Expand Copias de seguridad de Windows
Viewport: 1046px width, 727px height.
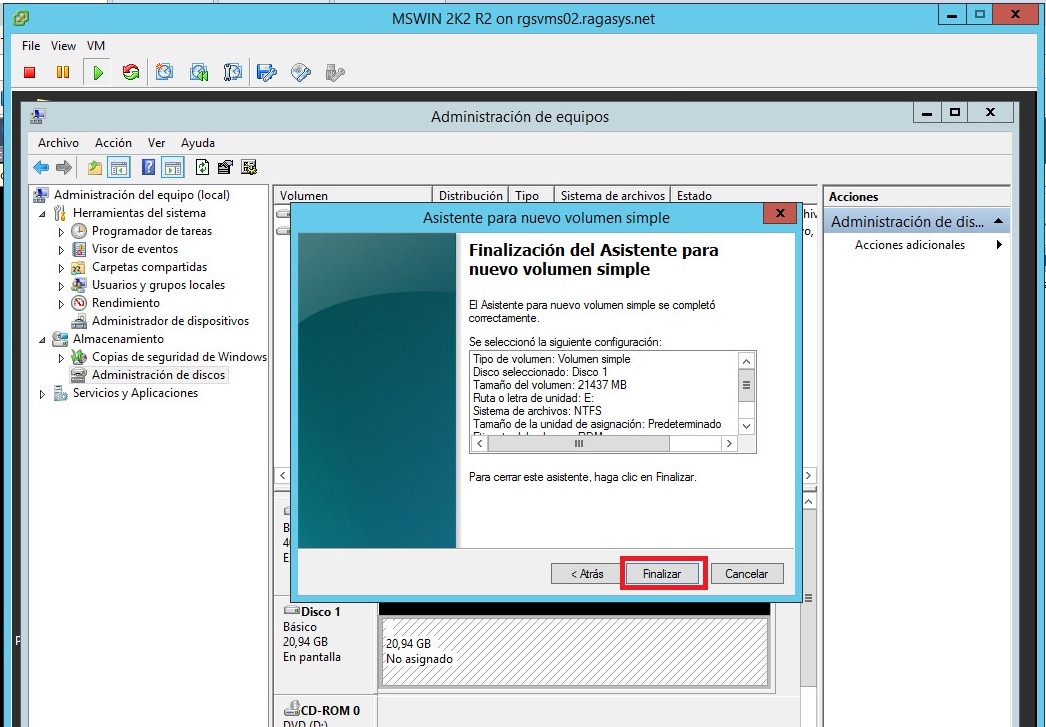[62, 357]
